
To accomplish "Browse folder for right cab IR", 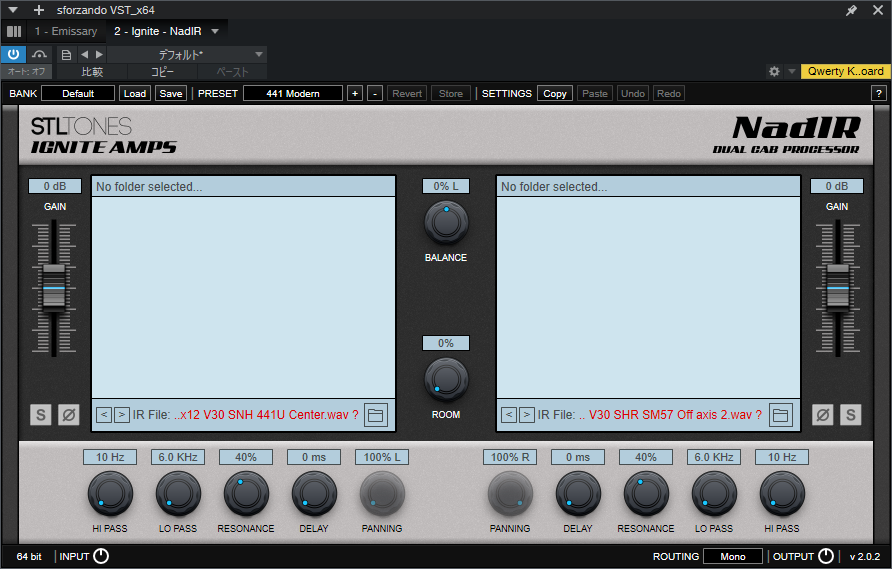I will 780,415.
